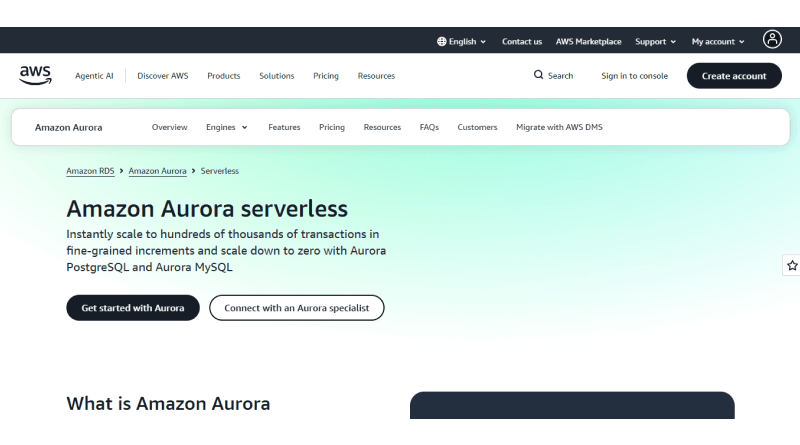Open Agentic AI menu item
The image size is (800, 445).
(94, 76)
